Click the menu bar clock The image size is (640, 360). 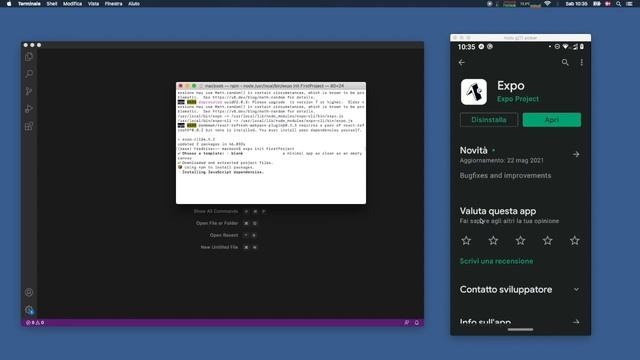(x=576, y=4)
